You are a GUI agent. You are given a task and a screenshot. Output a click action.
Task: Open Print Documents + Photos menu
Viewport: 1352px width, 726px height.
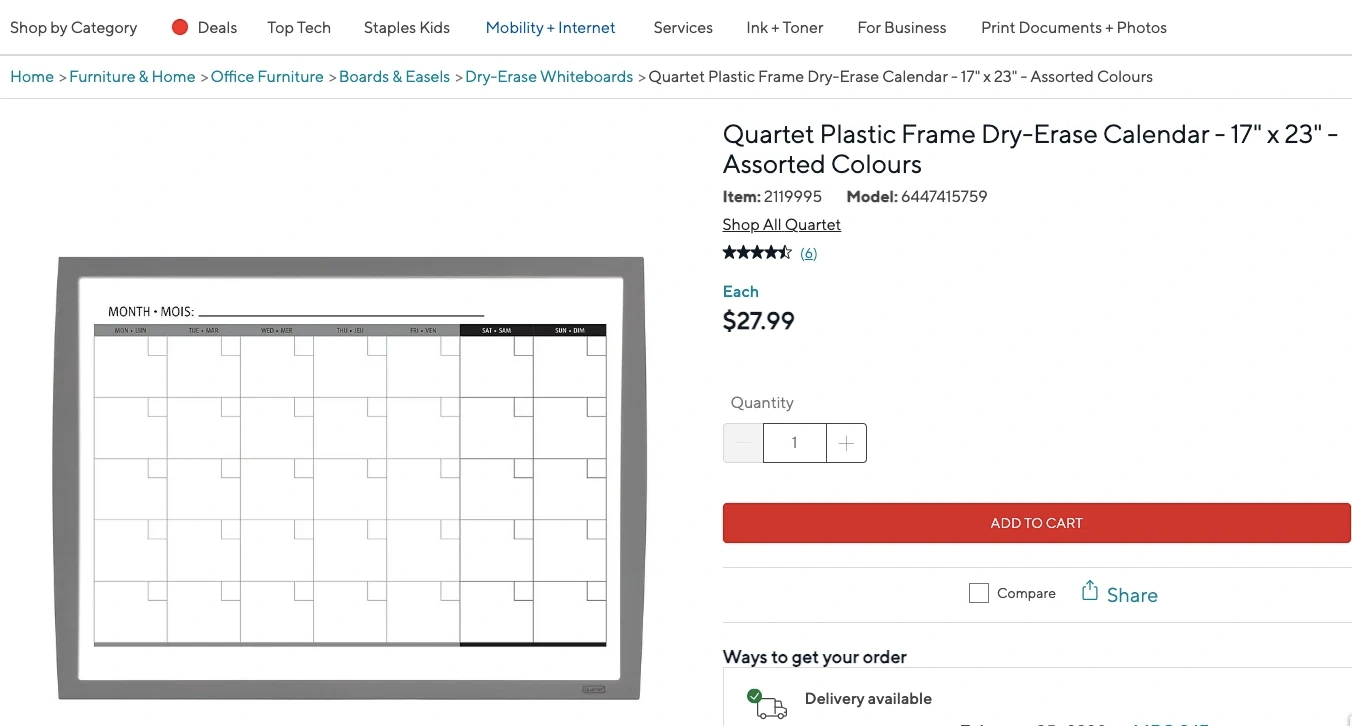[x=1073, y=27]
